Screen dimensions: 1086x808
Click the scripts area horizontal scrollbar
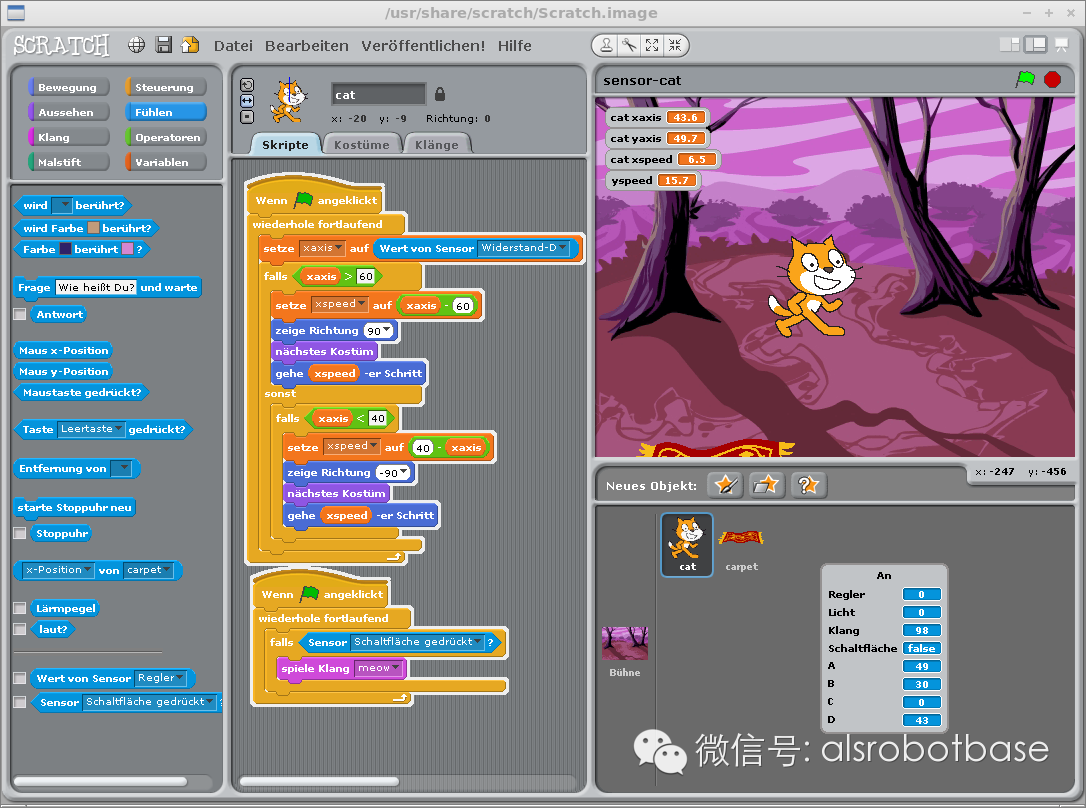coord(319,781)
